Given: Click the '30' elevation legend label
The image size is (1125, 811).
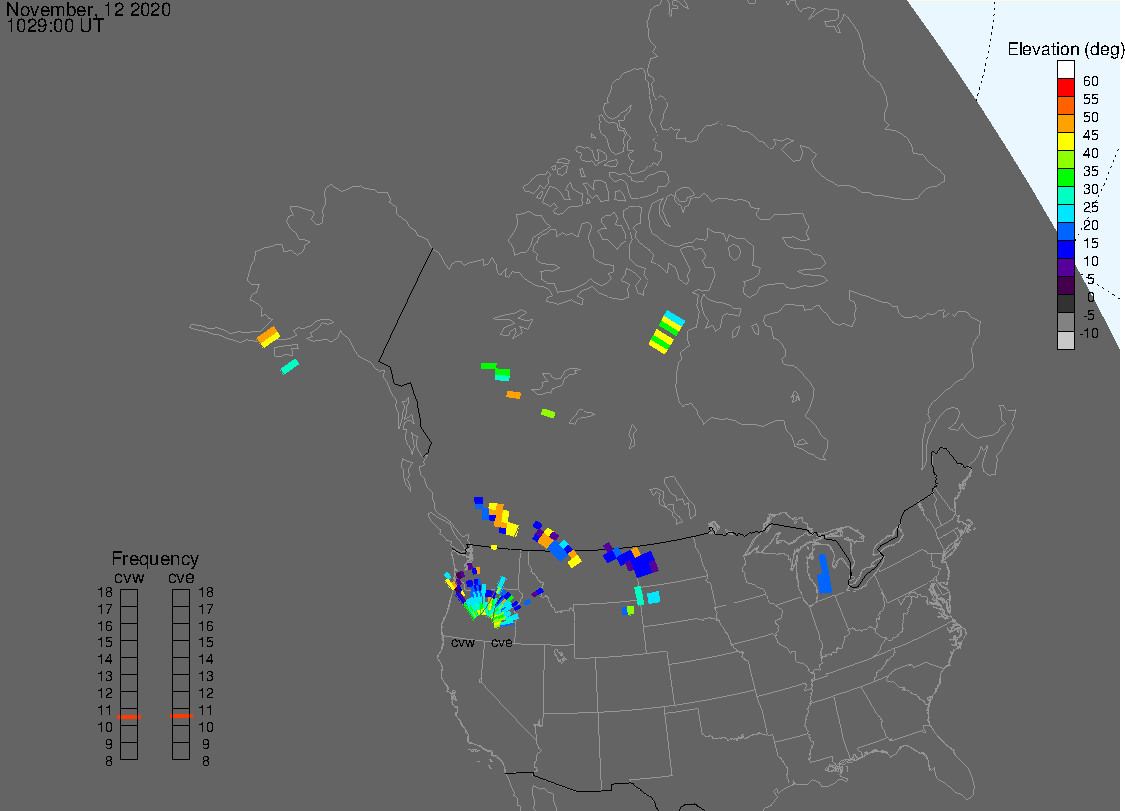Looking at the screenshot, I should click(x=1091, y=189).
